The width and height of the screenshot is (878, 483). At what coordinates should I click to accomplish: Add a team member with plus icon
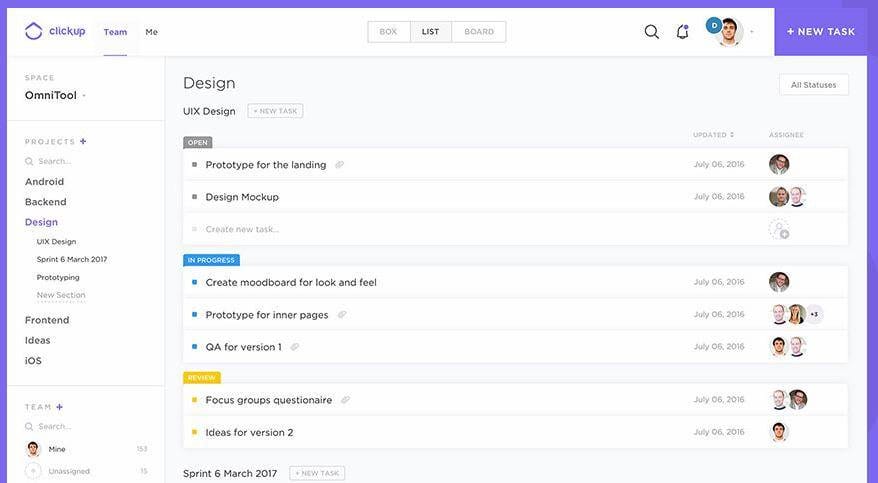tap(59, 407)
